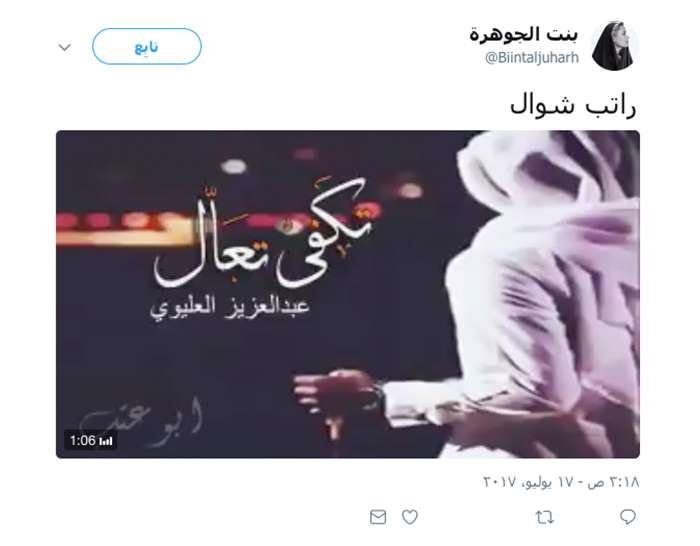Follow the account with the تابع button
Screen dimensions: 700x546
pos(147,46)
